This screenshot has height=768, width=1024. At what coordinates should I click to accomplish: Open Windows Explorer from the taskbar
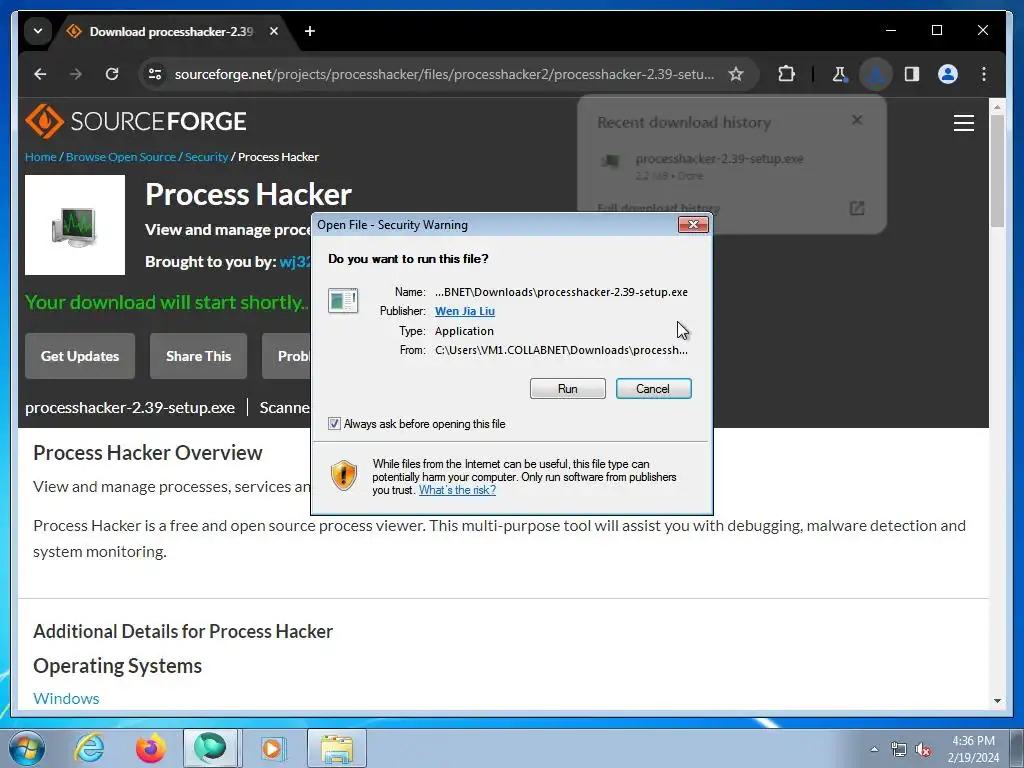[x=337, y=748]
